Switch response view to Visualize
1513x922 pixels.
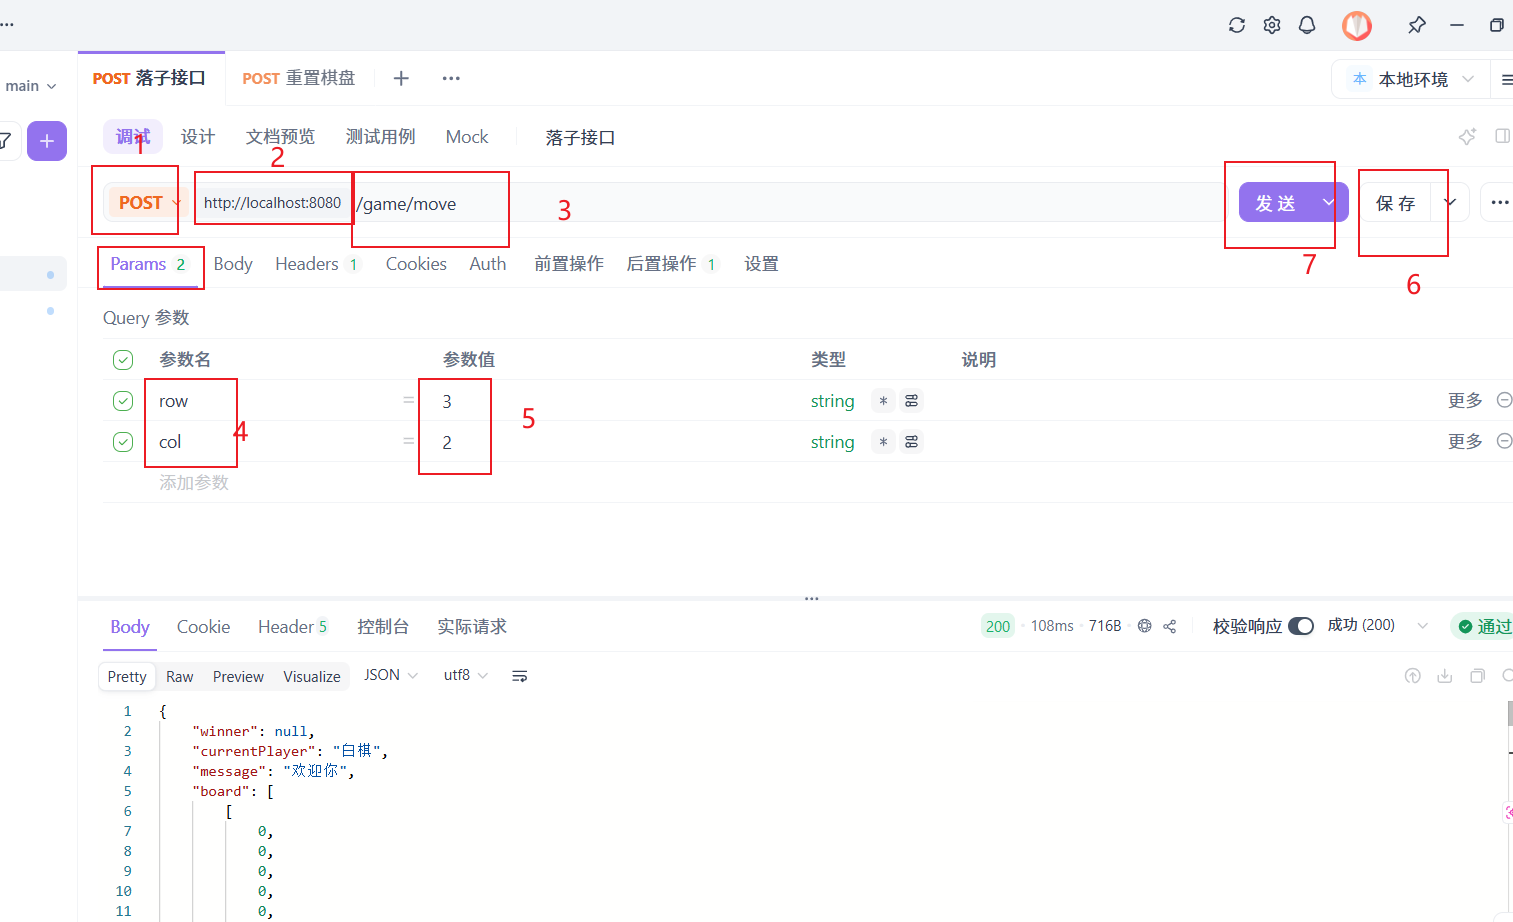coord(312,677)
